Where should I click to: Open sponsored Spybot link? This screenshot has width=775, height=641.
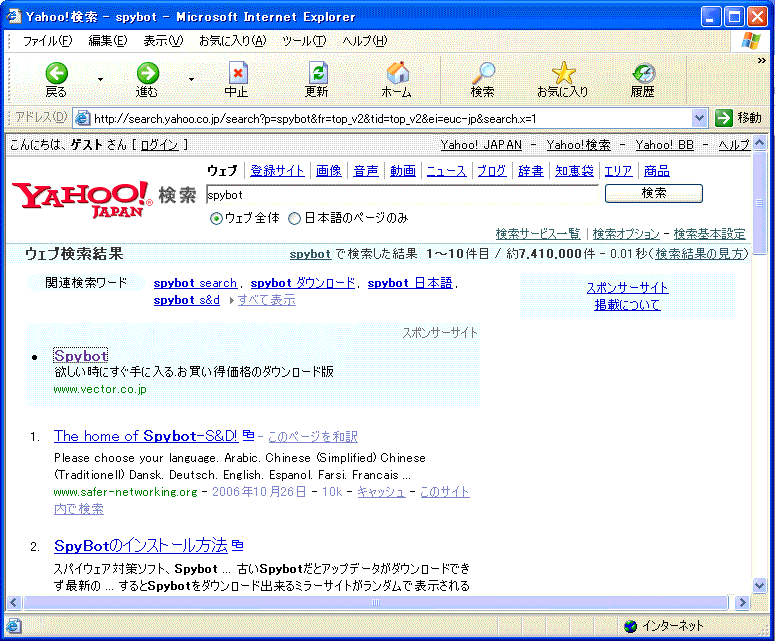pos(81,356)
